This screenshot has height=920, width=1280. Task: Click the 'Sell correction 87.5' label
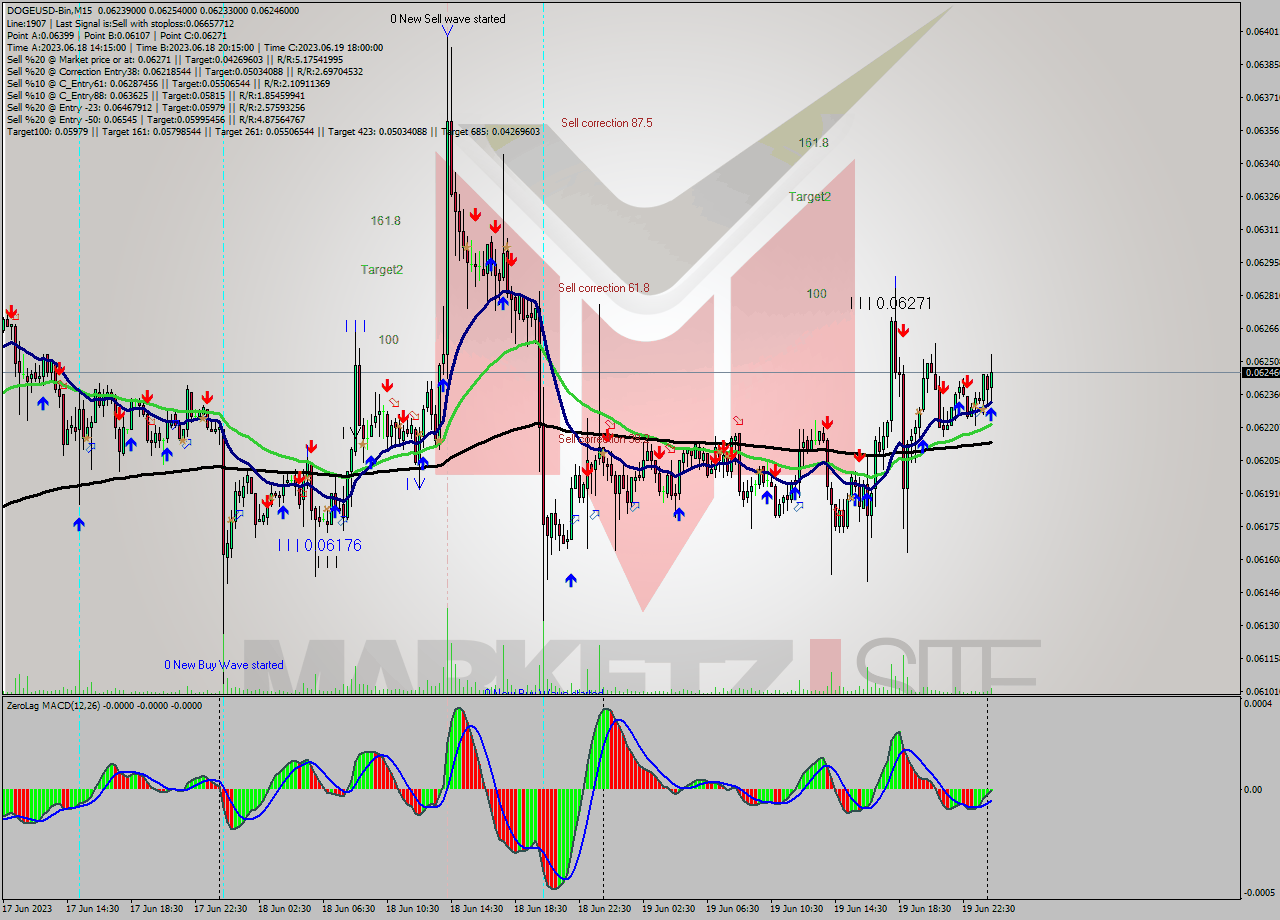[607, 123]
